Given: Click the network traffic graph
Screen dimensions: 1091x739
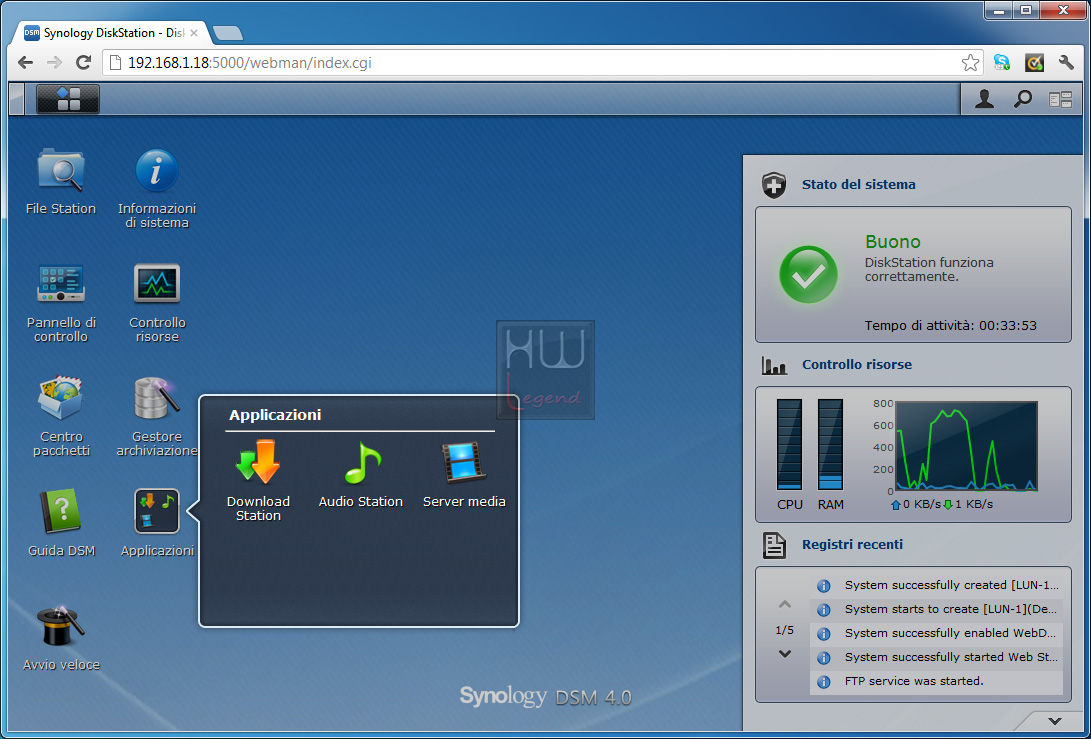Looking at the screenshot, I should 966,446.
